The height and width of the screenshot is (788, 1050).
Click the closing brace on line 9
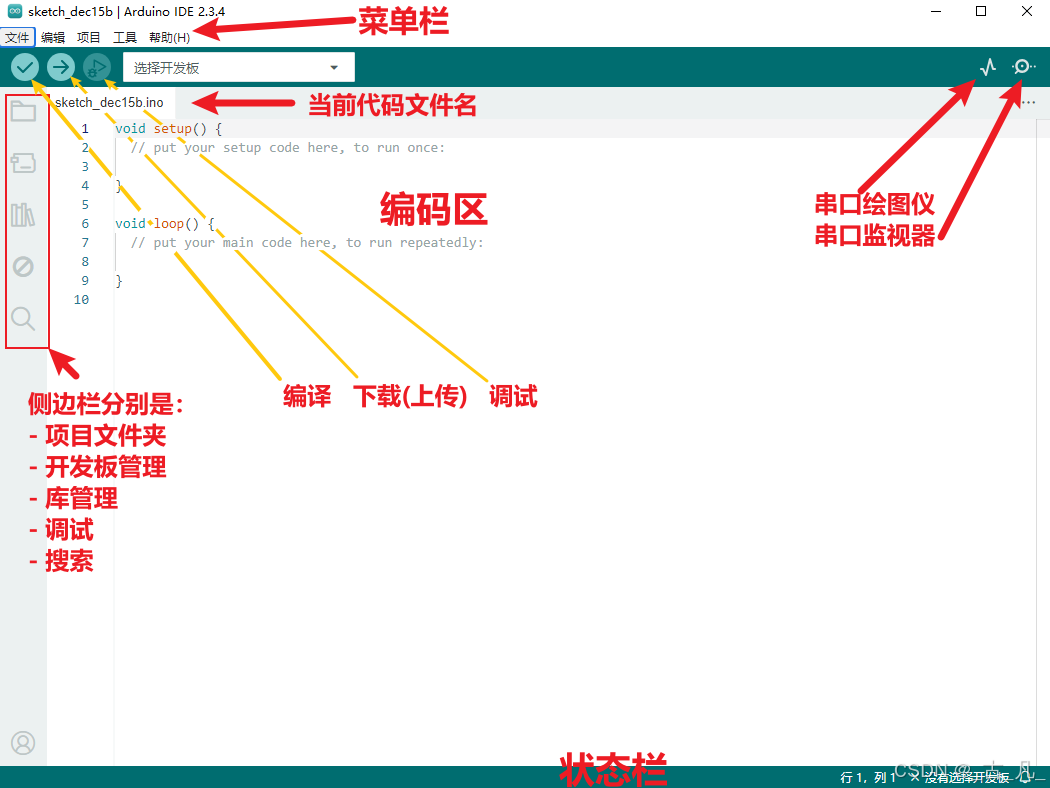tap(119, 281)
